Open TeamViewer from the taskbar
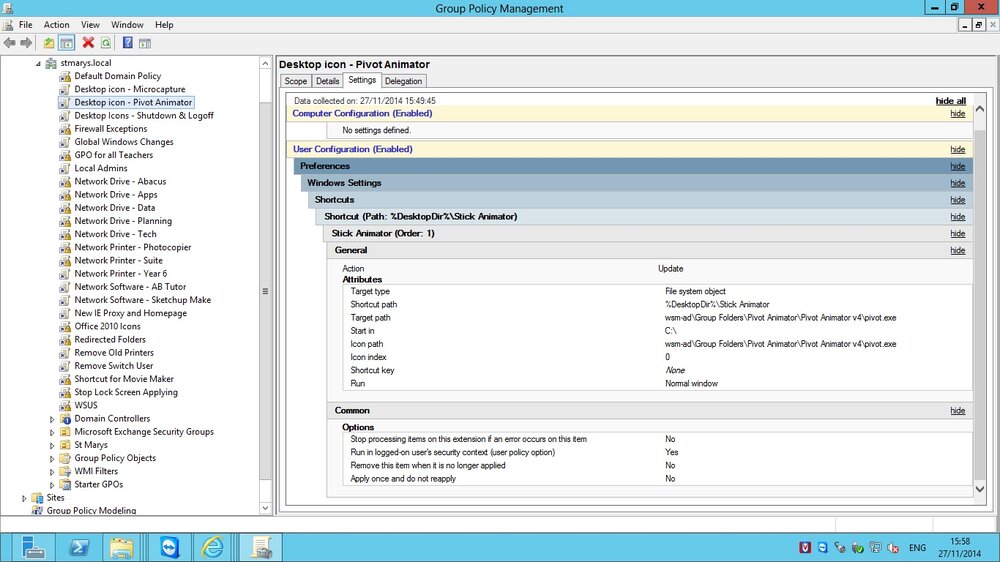This screenshot has height=562, width=1000. (x=170, y=547)
